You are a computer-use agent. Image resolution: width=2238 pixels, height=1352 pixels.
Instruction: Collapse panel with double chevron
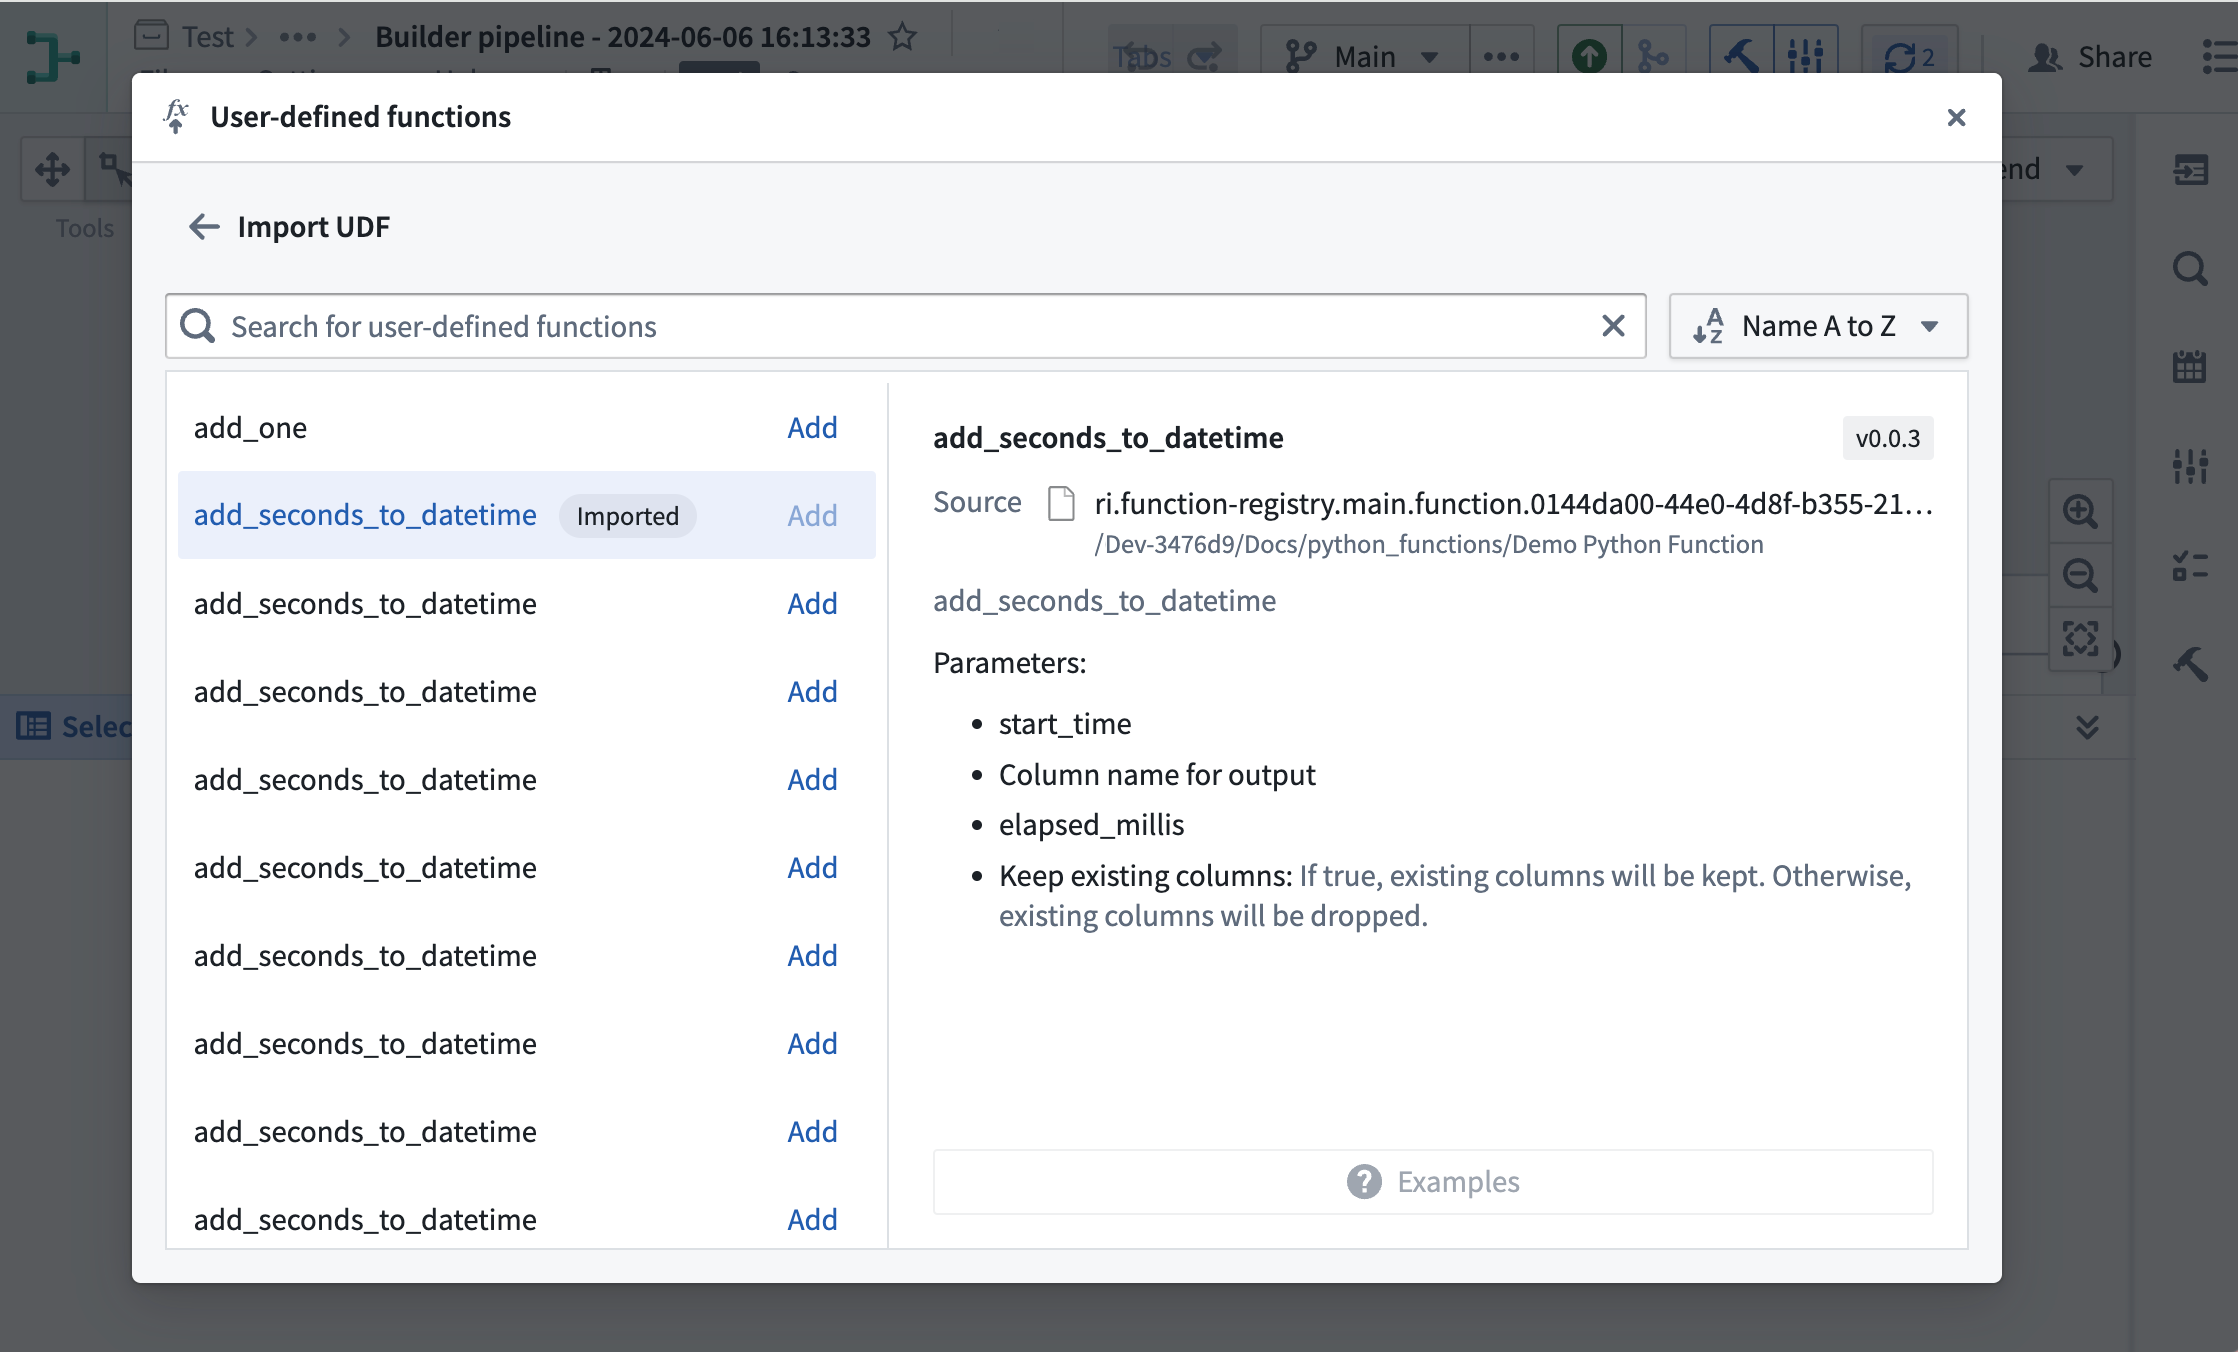(2087, 727)
